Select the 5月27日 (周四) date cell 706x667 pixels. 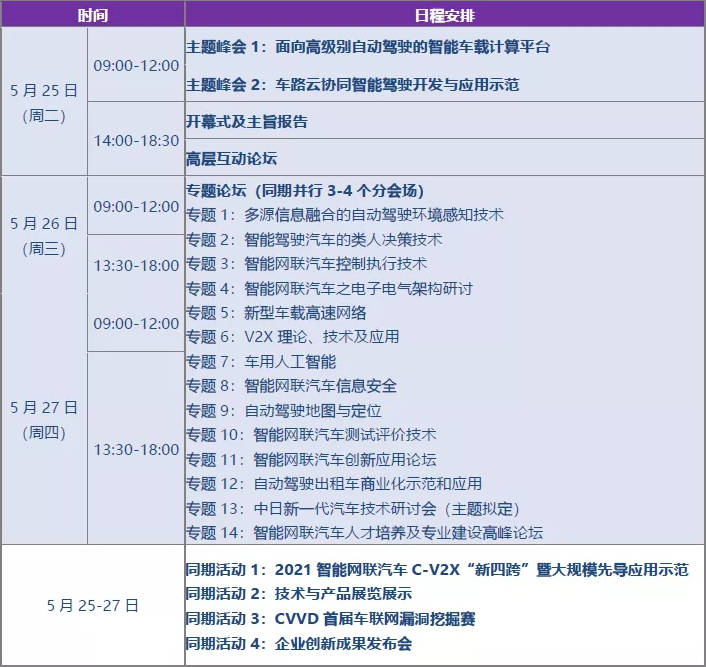(44, 419)
